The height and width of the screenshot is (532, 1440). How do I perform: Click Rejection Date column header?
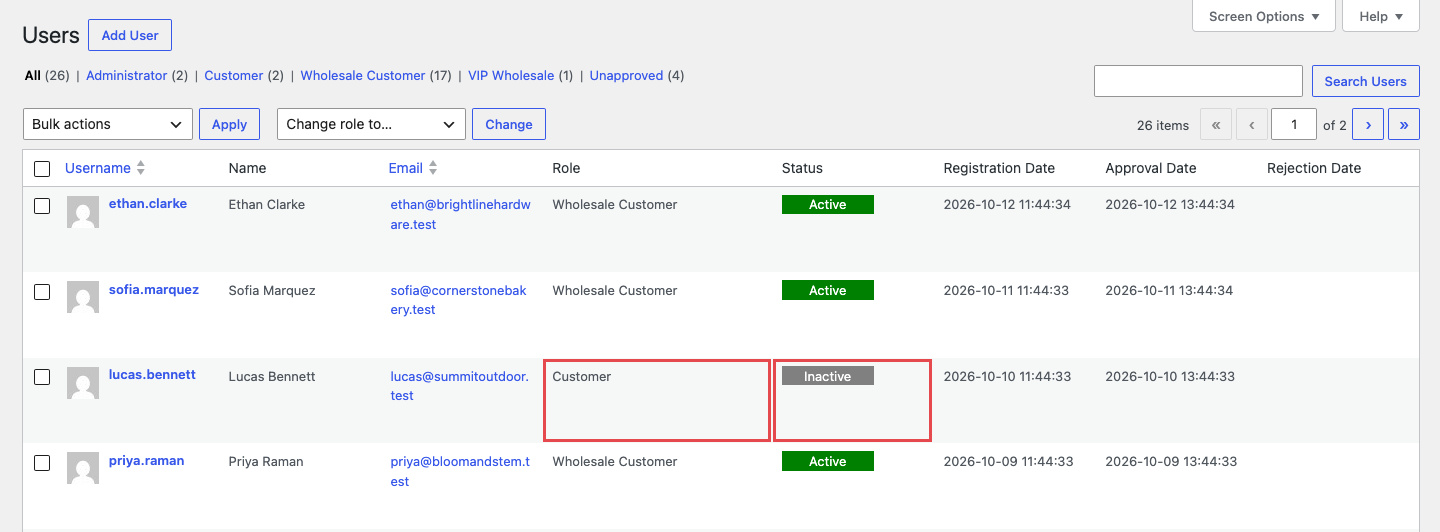[1314, 168]
